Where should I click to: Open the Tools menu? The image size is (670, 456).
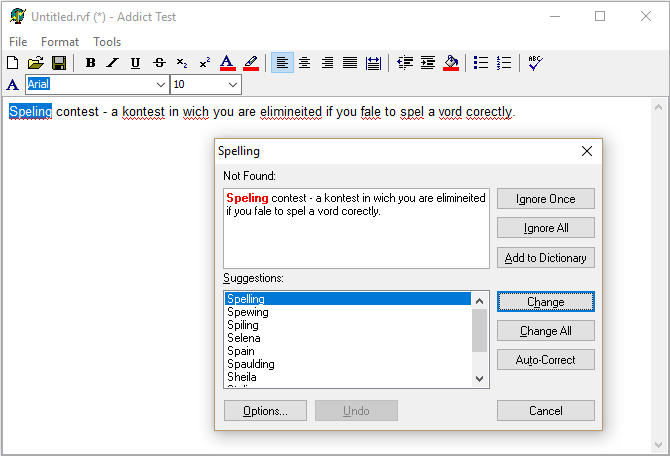coord(107,42)
